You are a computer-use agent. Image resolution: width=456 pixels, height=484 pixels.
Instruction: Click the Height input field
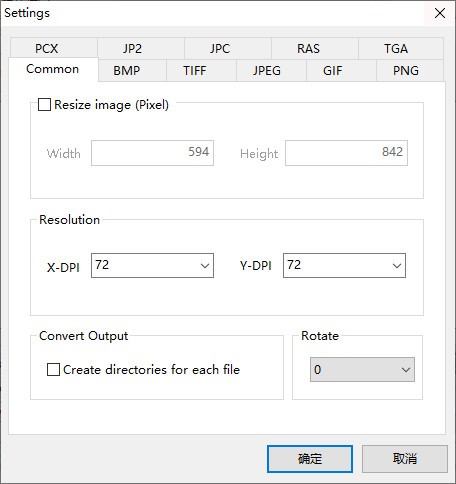pos(346,153)
